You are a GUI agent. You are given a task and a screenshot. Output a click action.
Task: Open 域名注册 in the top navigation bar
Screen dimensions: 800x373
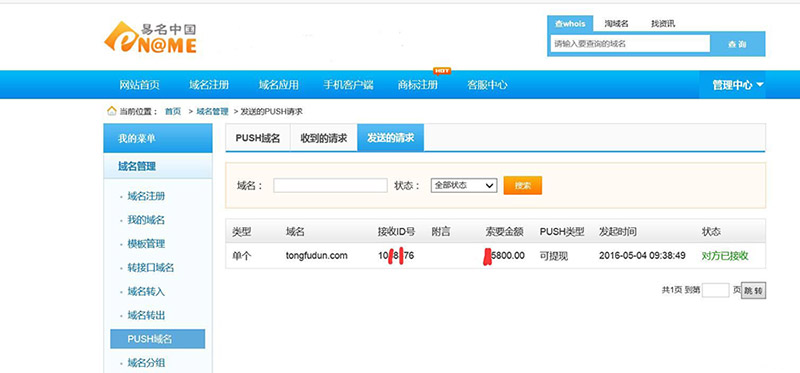[x=209, y=85]
